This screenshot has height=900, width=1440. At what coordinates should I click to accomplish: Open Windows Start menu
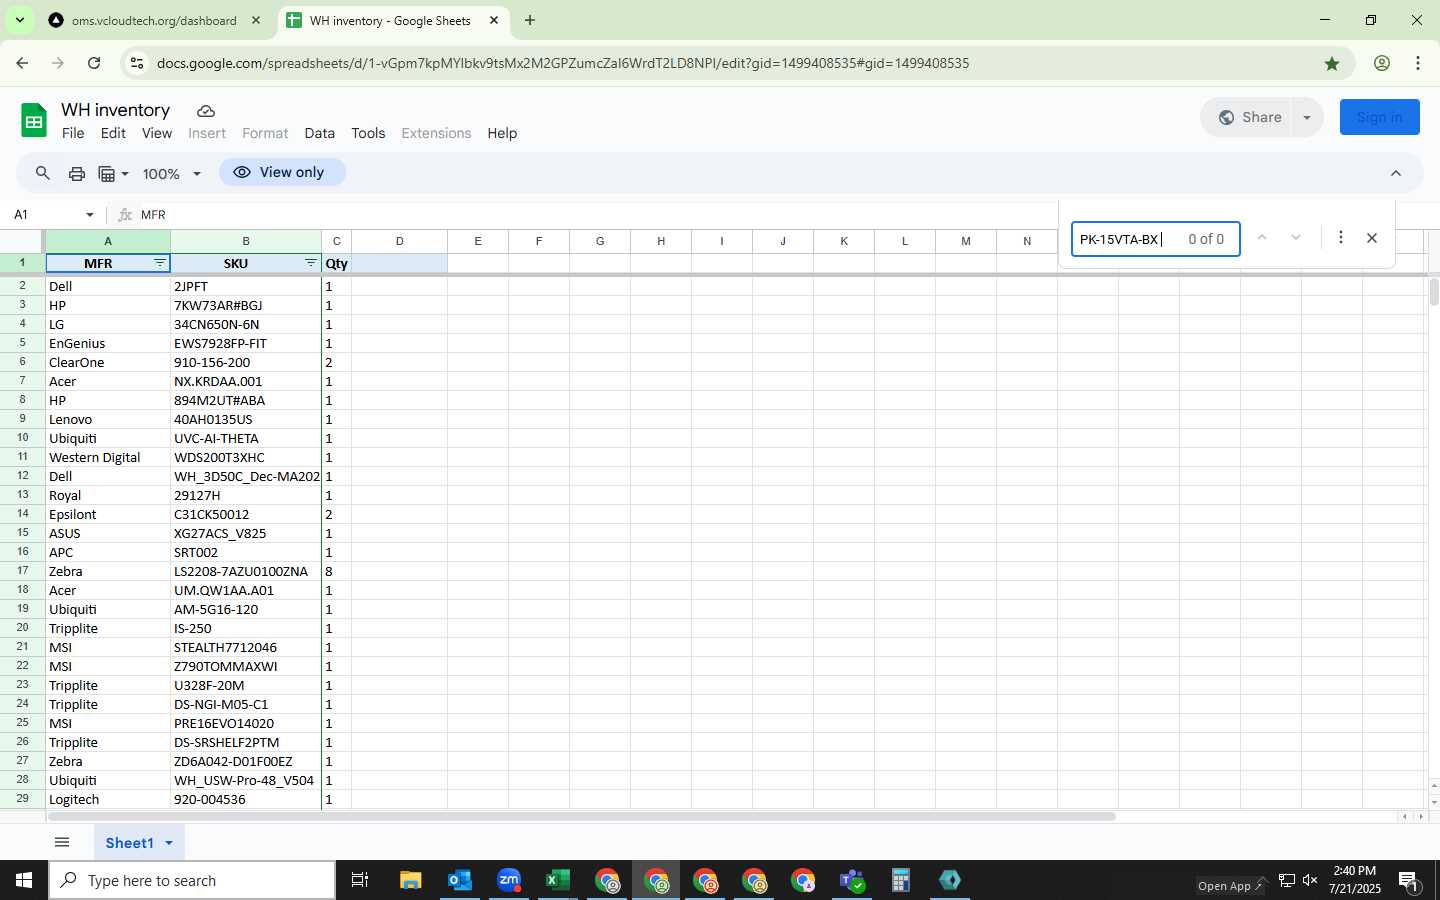(24, 880)
